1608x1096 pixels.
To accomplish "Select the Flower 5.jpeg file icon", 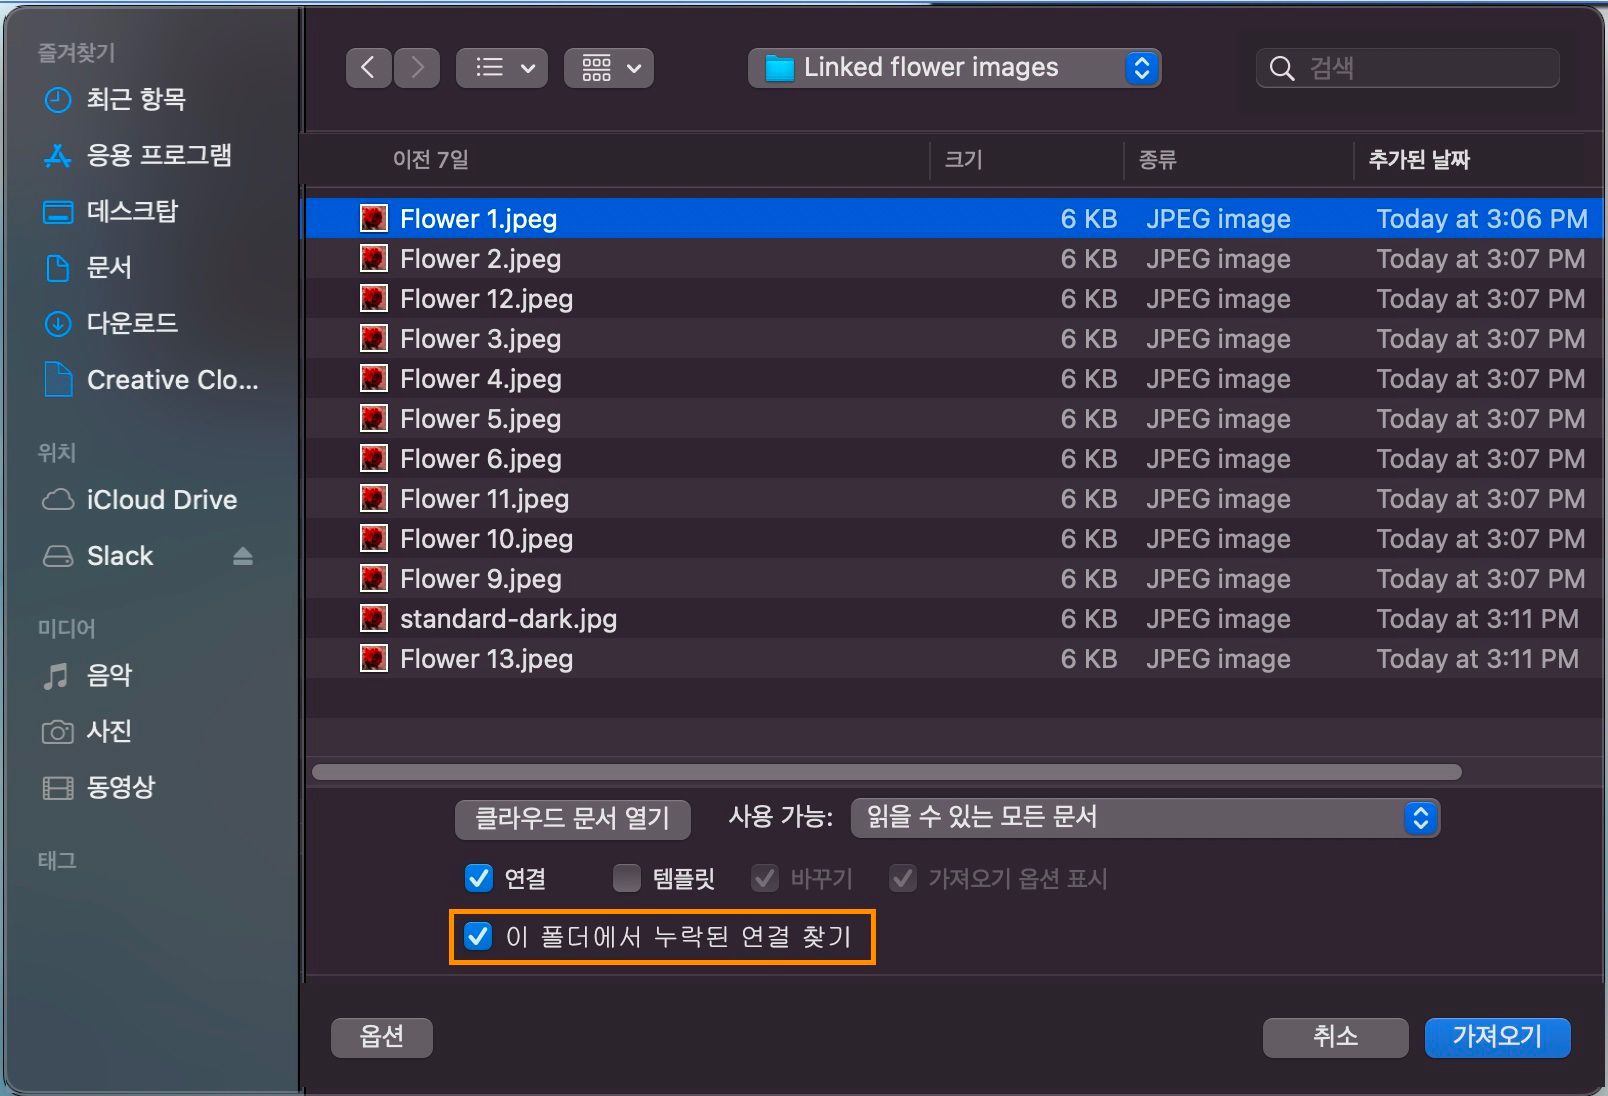I will 374,419.
